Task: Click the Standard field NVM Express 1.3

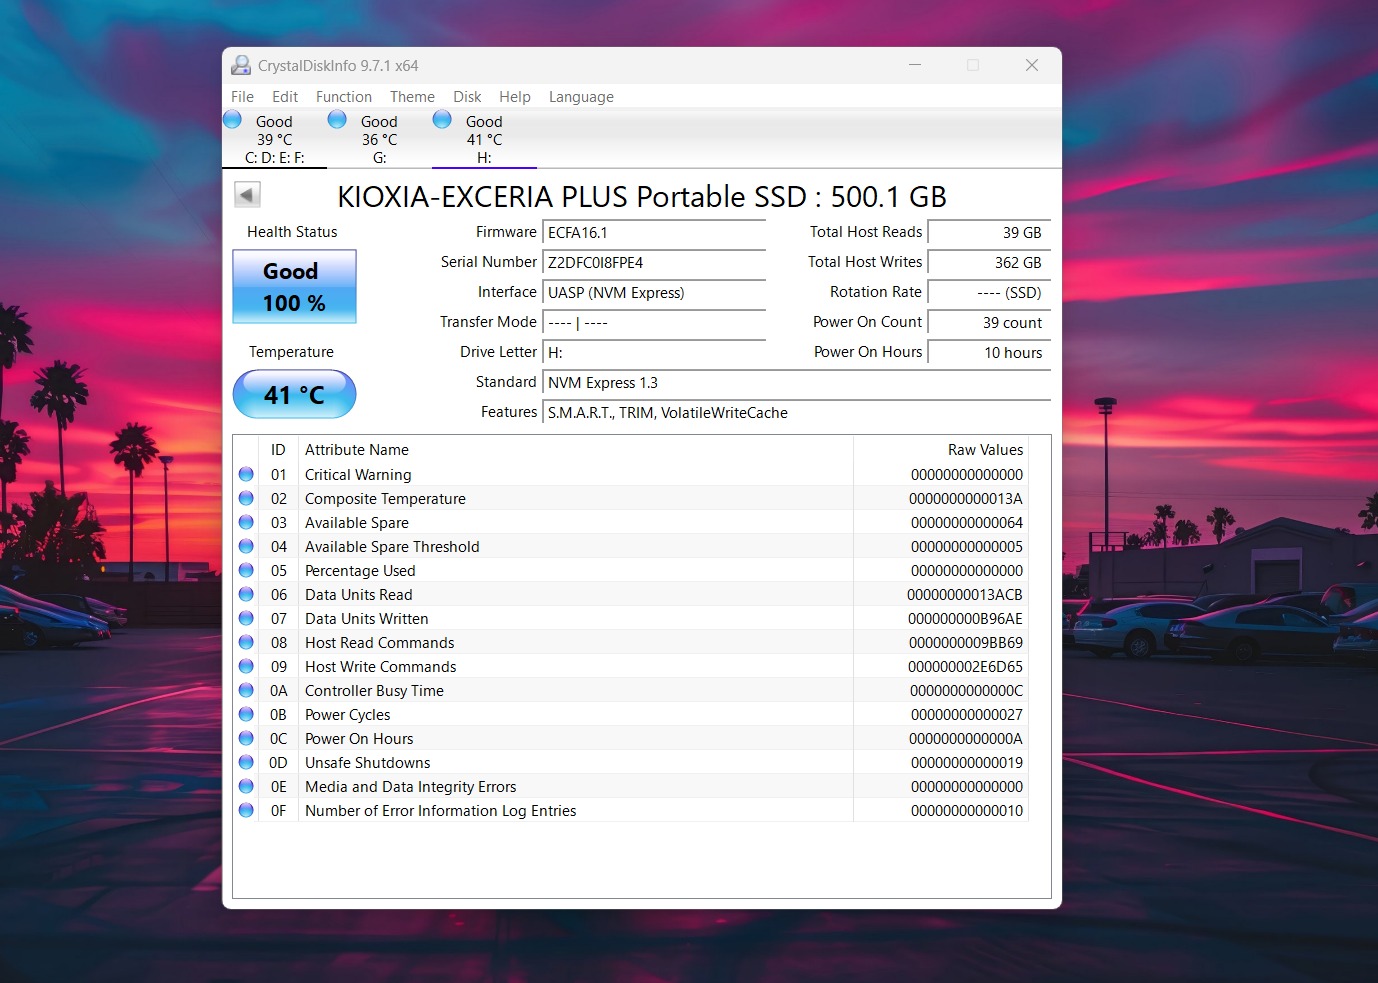Action: (x=796, y=382)
